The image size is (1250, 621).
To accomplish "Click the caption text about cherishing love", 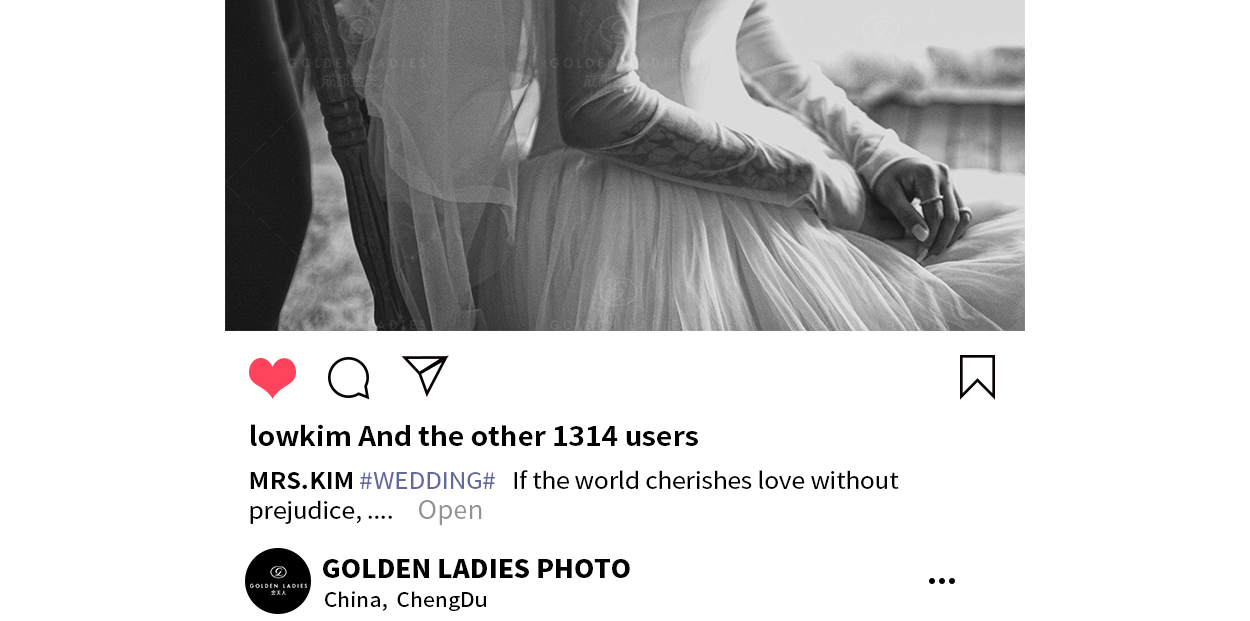I will [x=705, y=480].
